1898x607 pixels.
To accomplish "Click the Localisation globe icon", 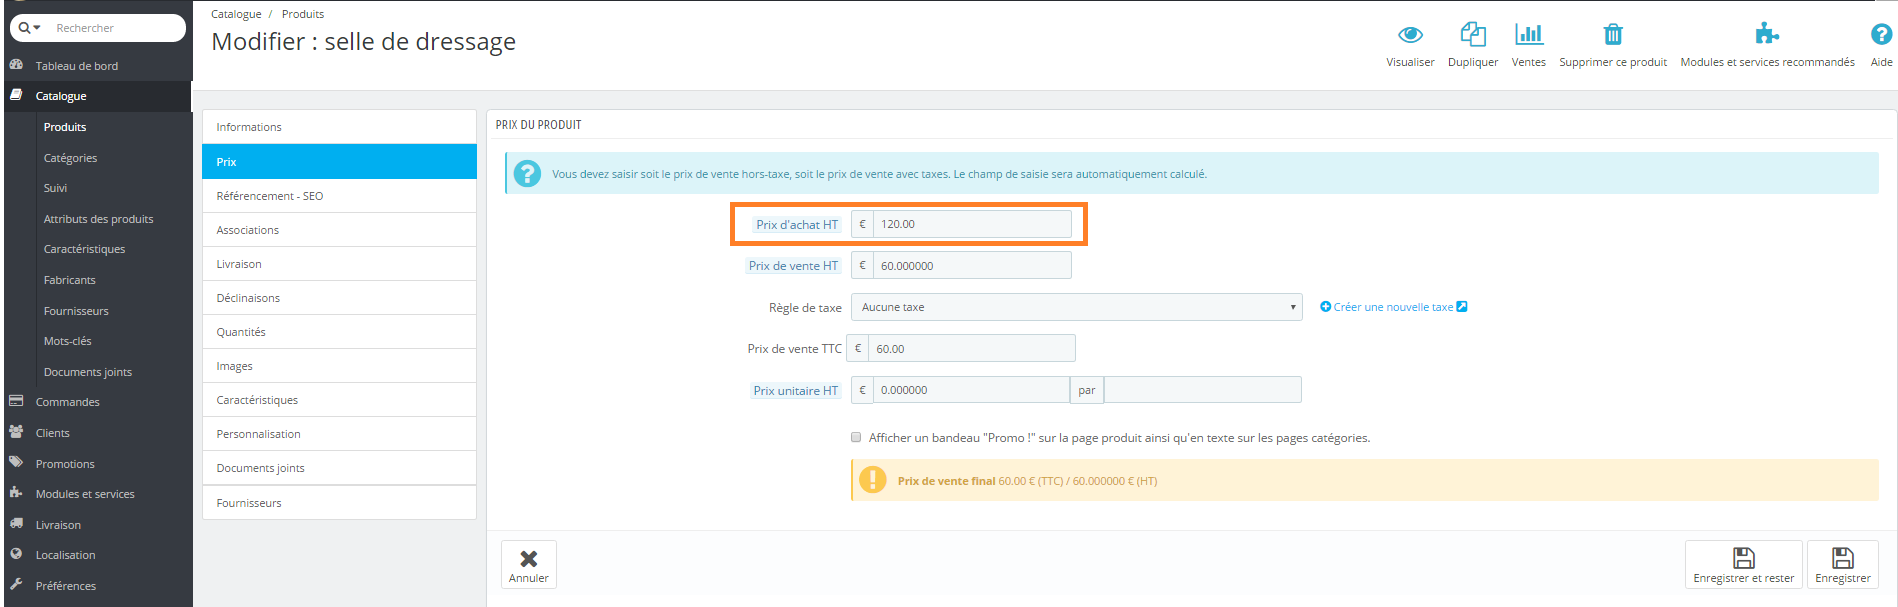I will coord(16,554).
